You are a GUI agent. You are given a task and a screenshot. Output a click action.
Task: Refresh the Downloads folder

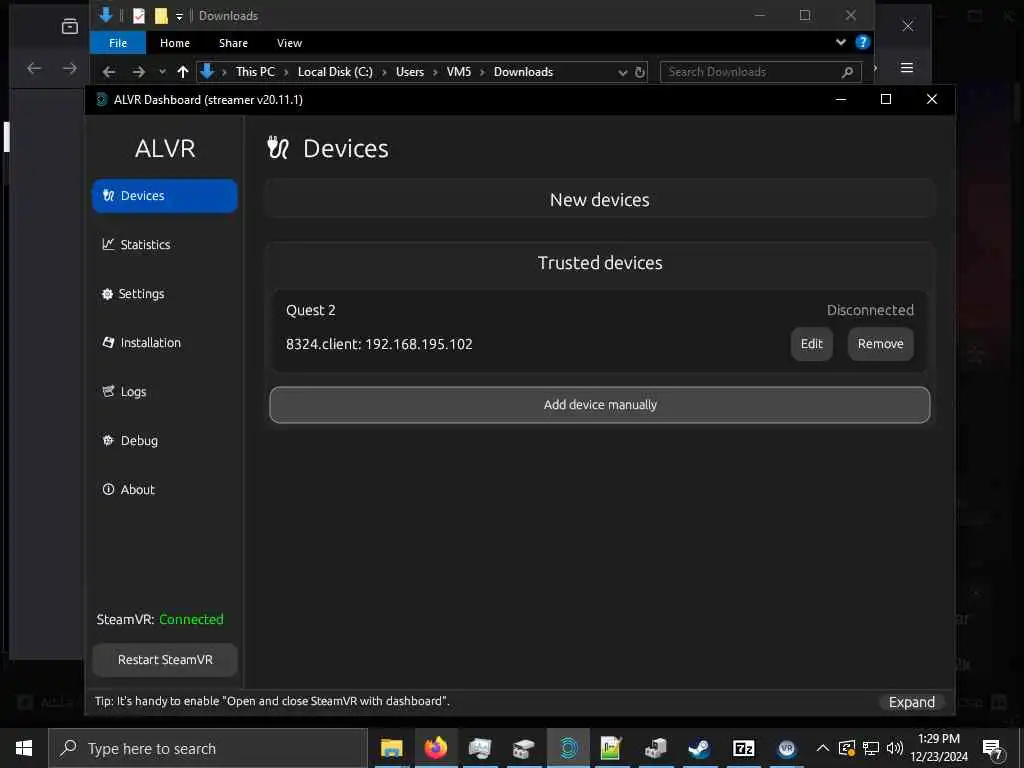[x=640, y=72]
